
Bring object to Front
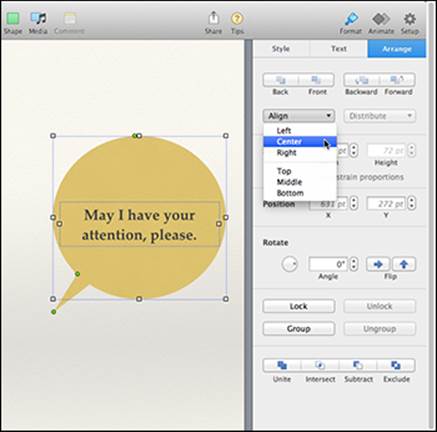pos(316,80)
